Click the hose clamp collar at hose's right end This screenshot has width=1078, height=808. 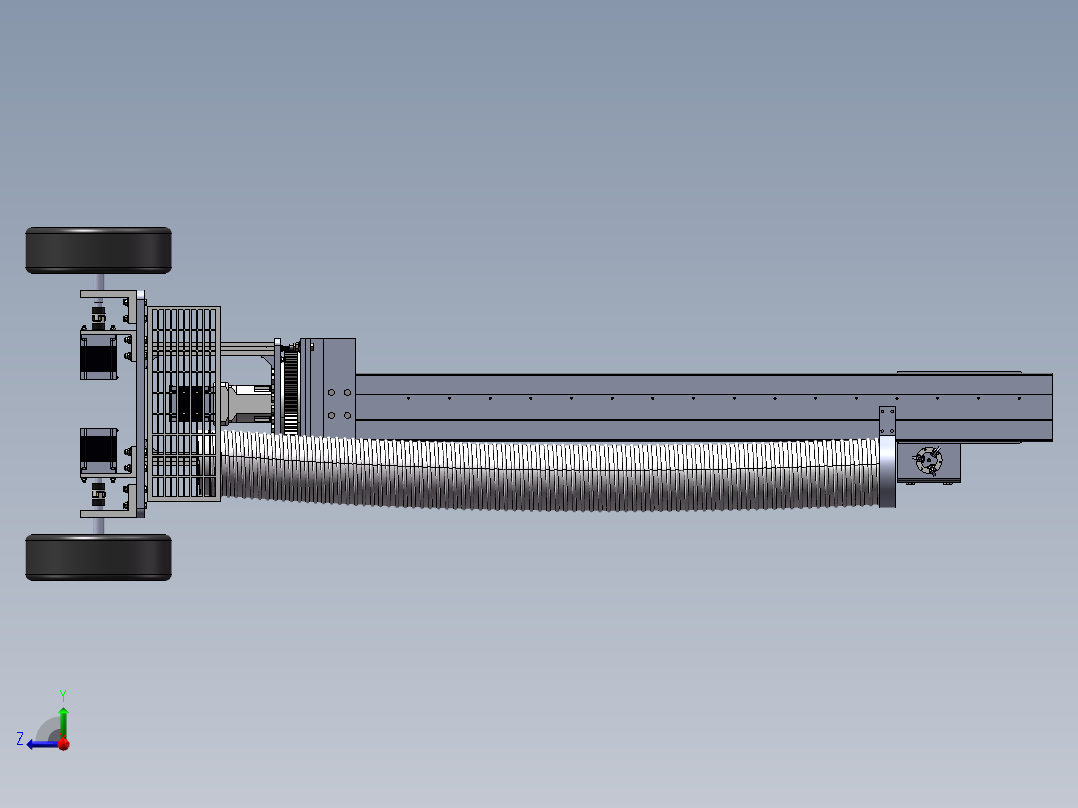click(x=888, y=472)
